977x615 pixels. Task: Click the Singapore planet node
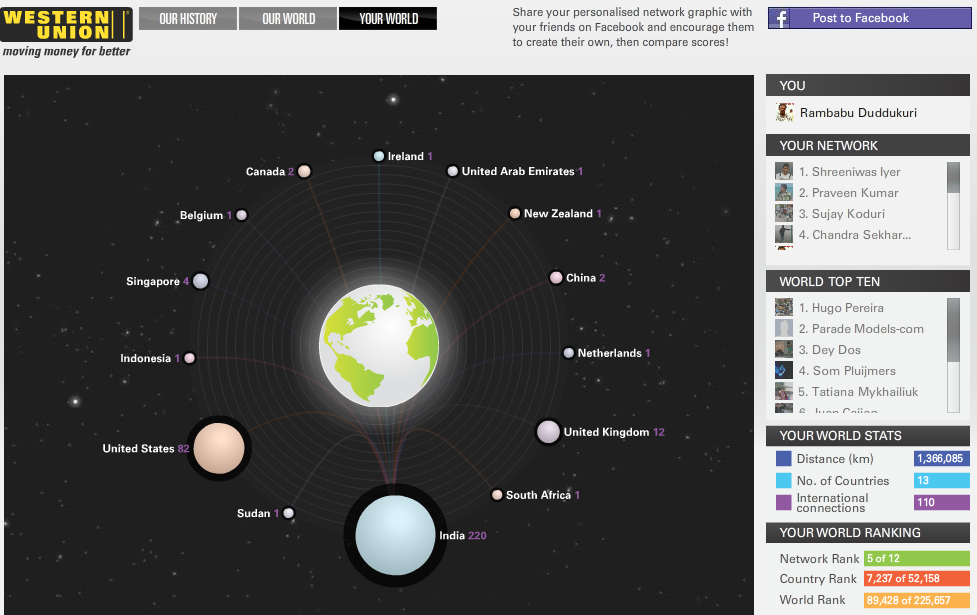point(200,281)
